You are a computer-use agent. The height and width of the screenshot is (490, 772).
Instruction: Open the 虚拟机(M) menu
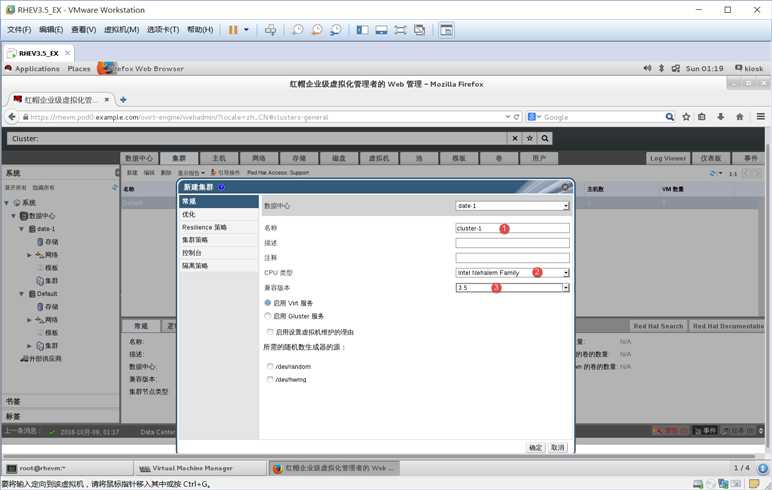(x=122, y=30)
